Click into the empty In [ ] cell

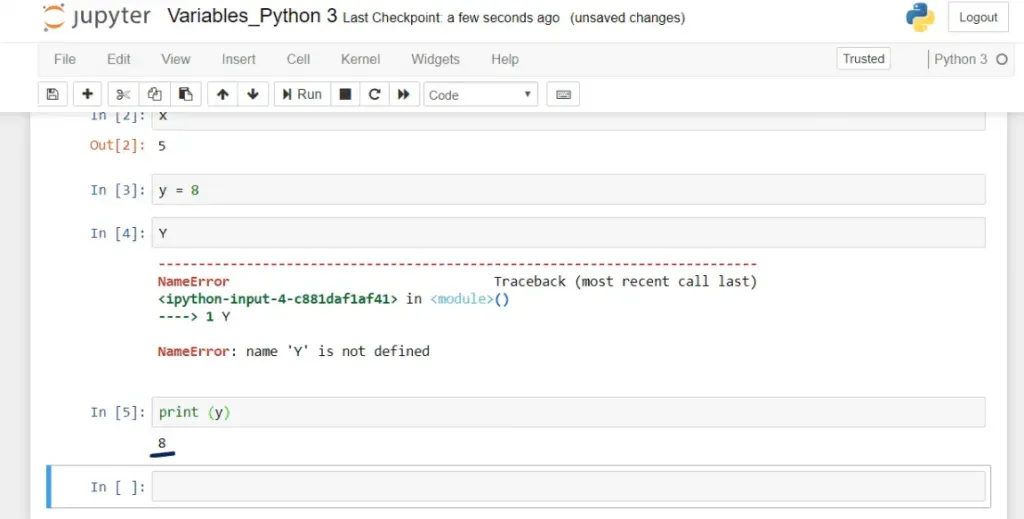click(x=567, y=487)
